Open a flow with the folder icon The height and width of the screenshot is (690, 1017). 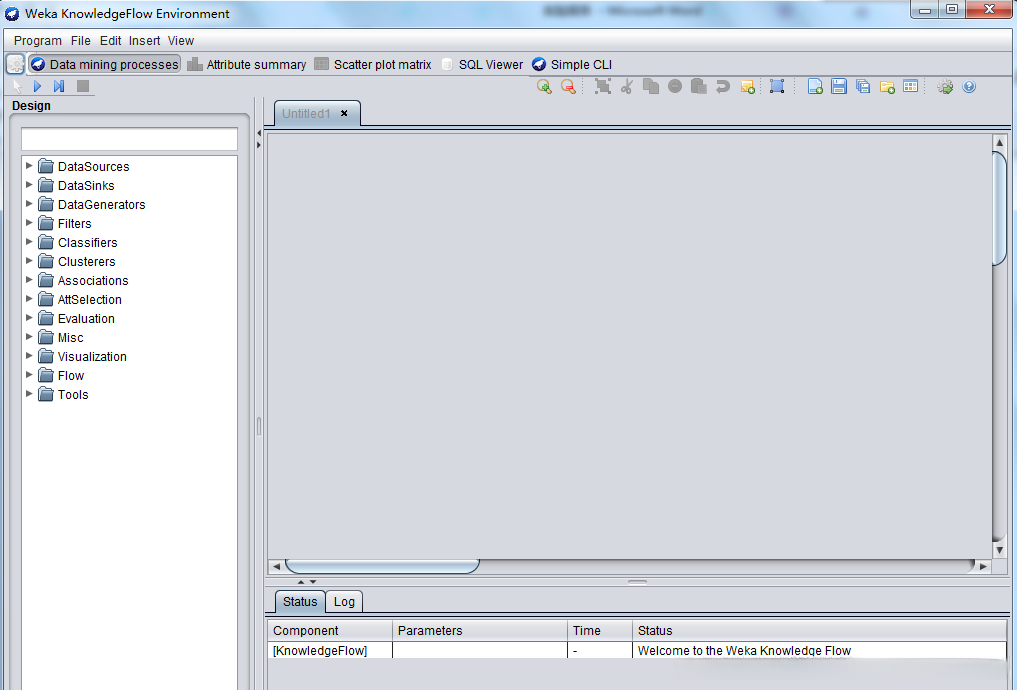pos(887,87)
